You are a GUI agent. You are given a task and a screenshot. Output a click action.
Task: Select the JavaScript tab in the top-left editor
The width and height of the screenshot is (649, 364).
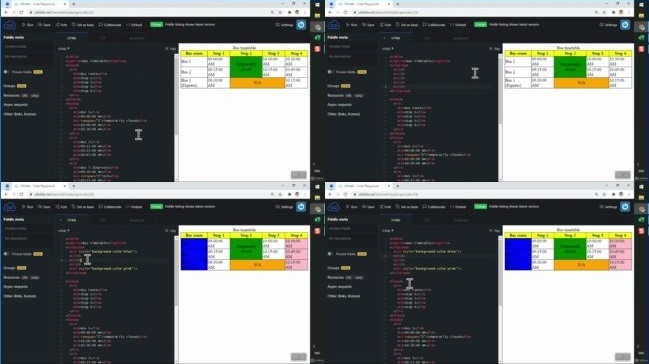(x=137, y=38)
